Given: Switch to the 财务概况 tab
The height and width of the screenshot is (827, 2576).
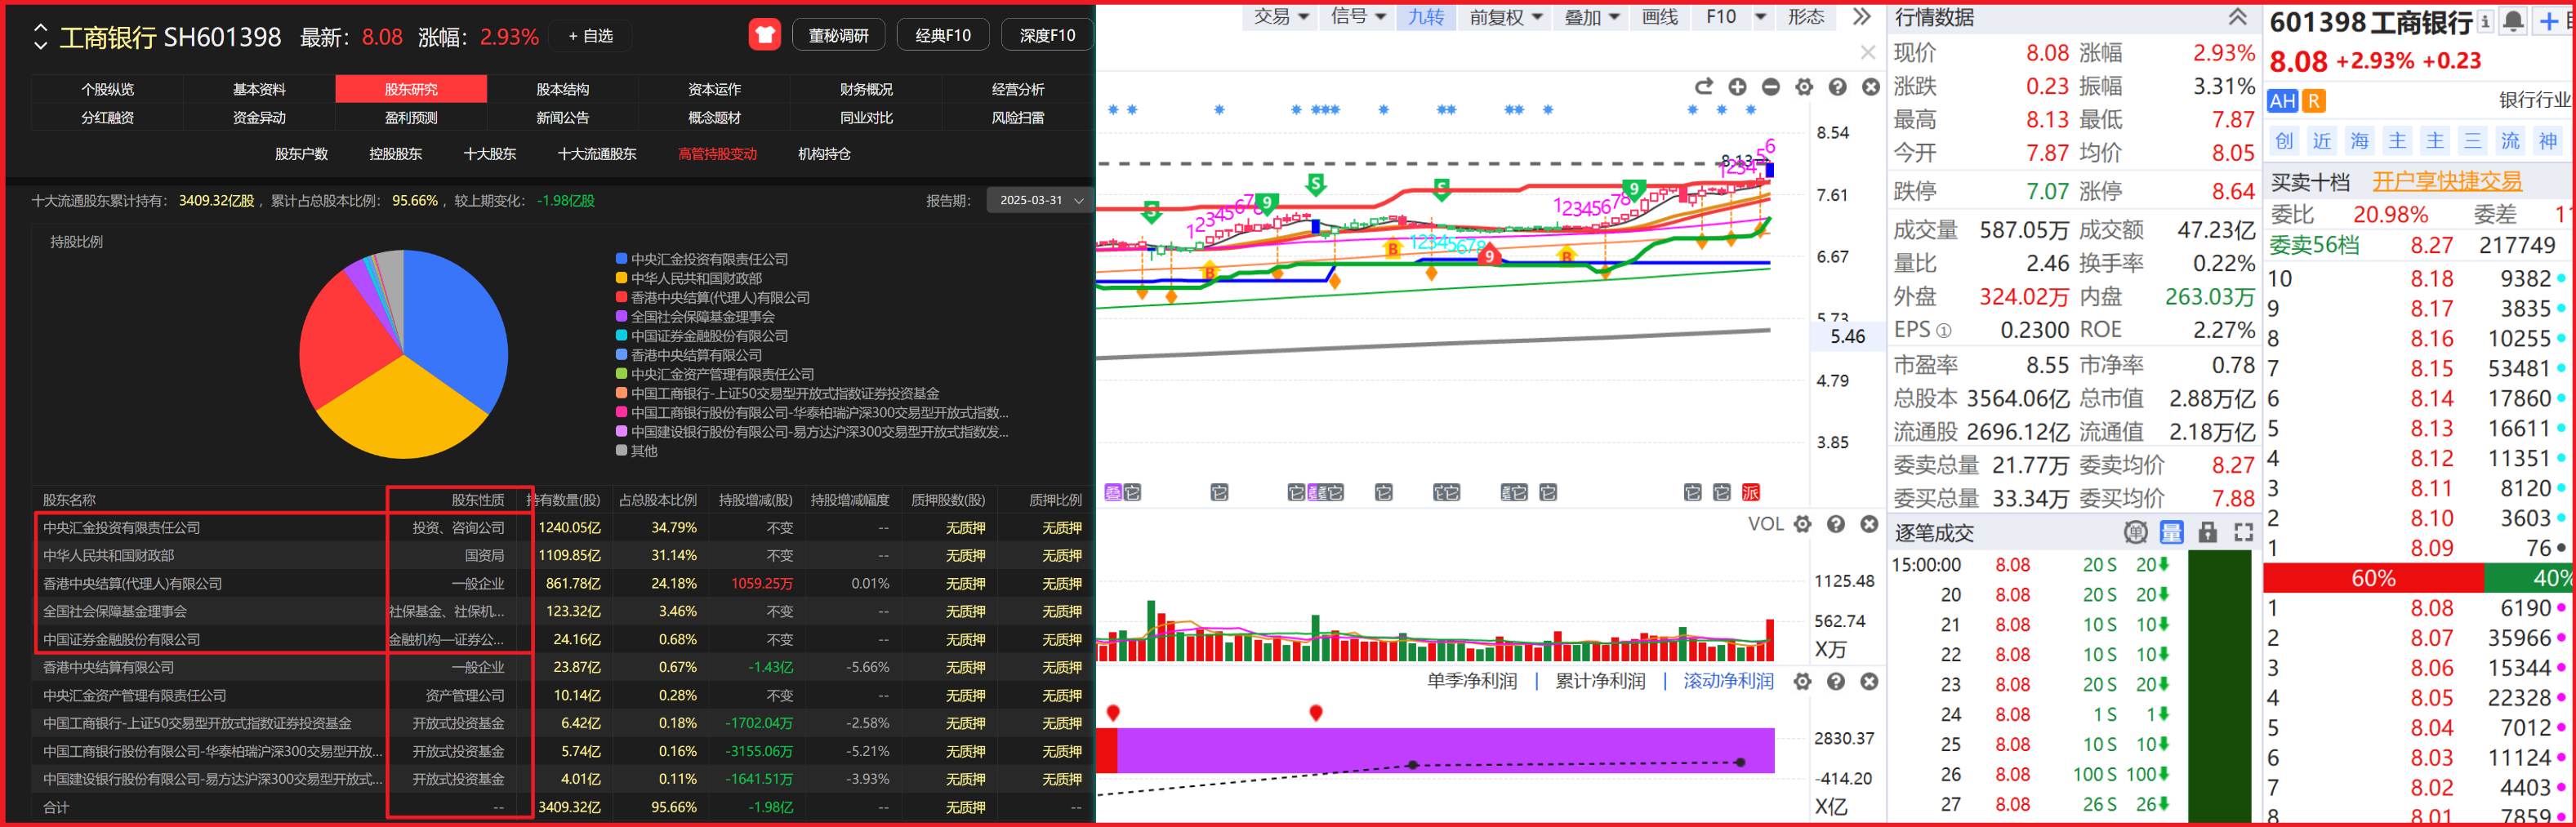Looking at the screenshot, I should point(866,89).
